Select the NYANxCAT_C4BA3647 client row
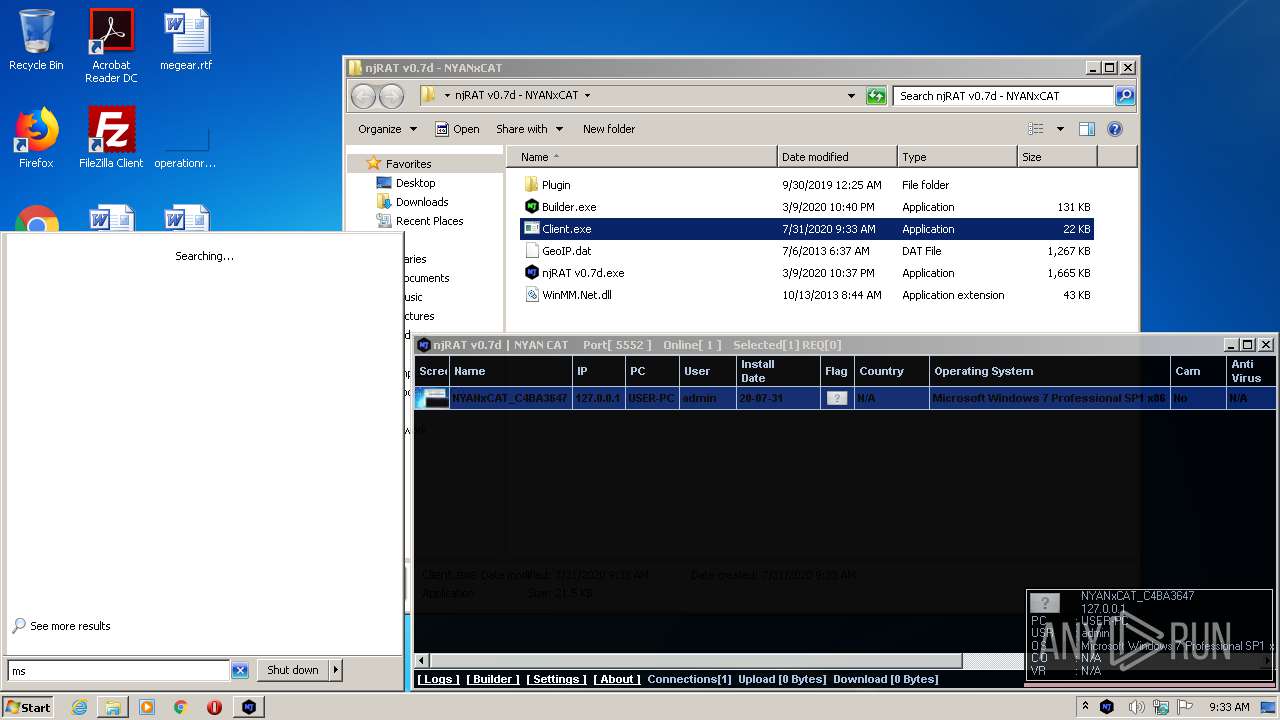Image resolution: width=1280 pixels, height=720 pixels. pyautogui.click(x=846, y=398)
